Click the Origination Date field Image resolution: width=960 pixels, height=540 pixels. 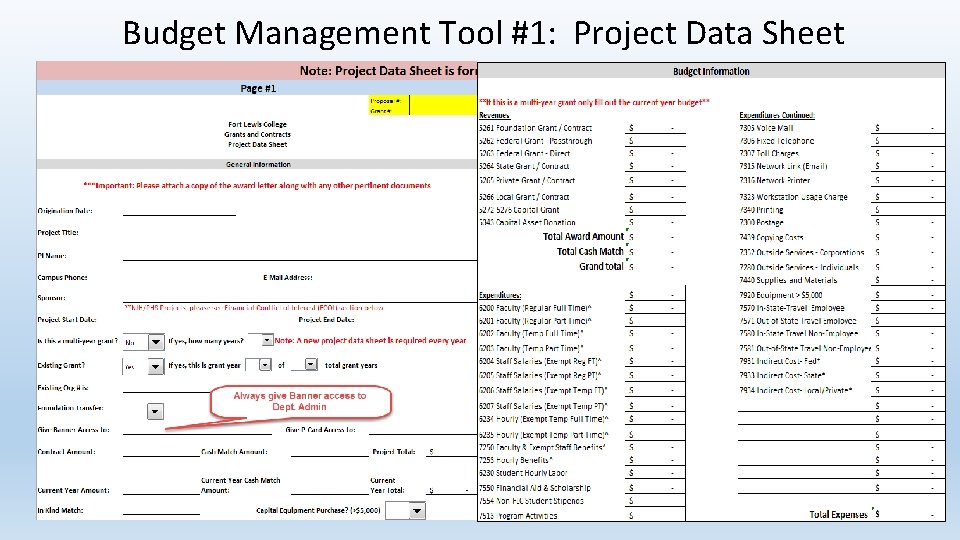pyautogui.click(x=179, y=210)
